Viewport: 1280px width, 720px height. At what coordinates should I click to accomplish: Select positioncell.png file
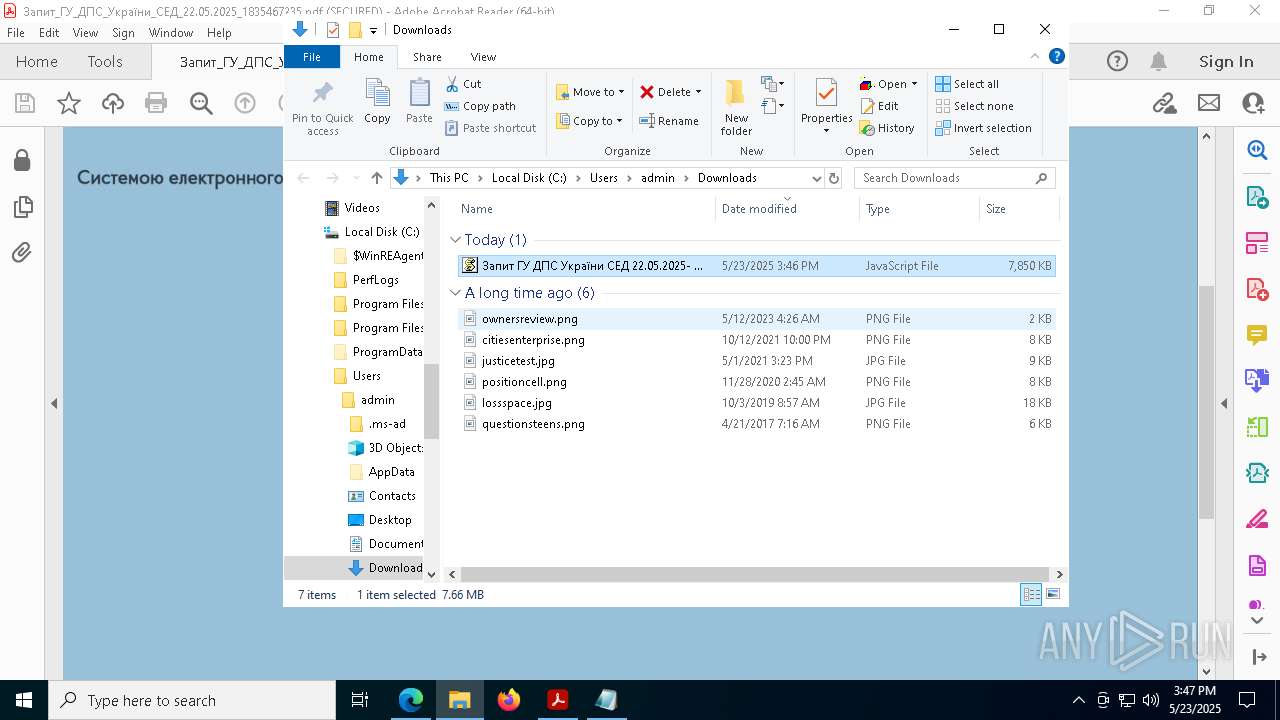(757, 382)
